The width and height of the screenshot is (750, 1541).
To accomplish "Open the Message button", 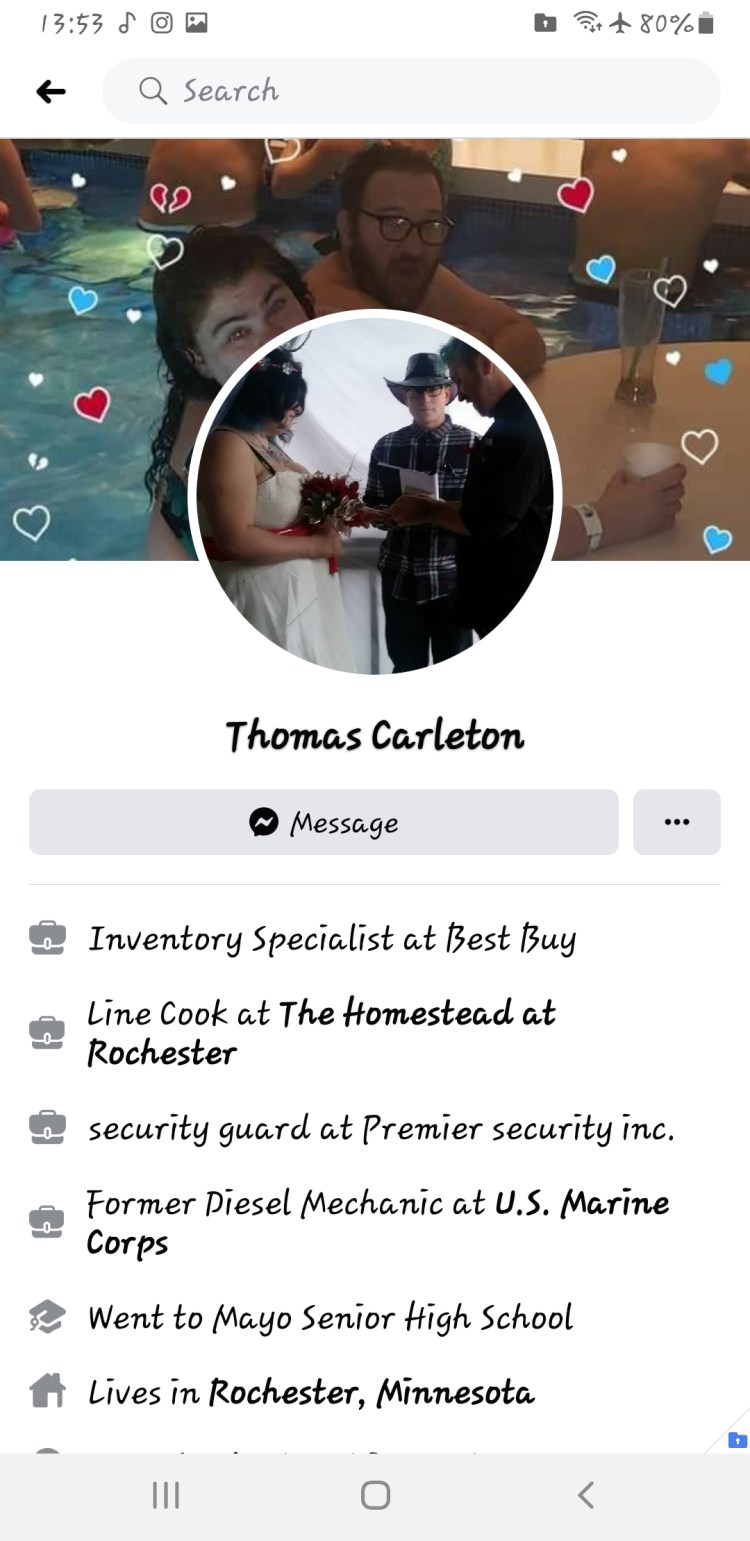I will coord(324,822).
